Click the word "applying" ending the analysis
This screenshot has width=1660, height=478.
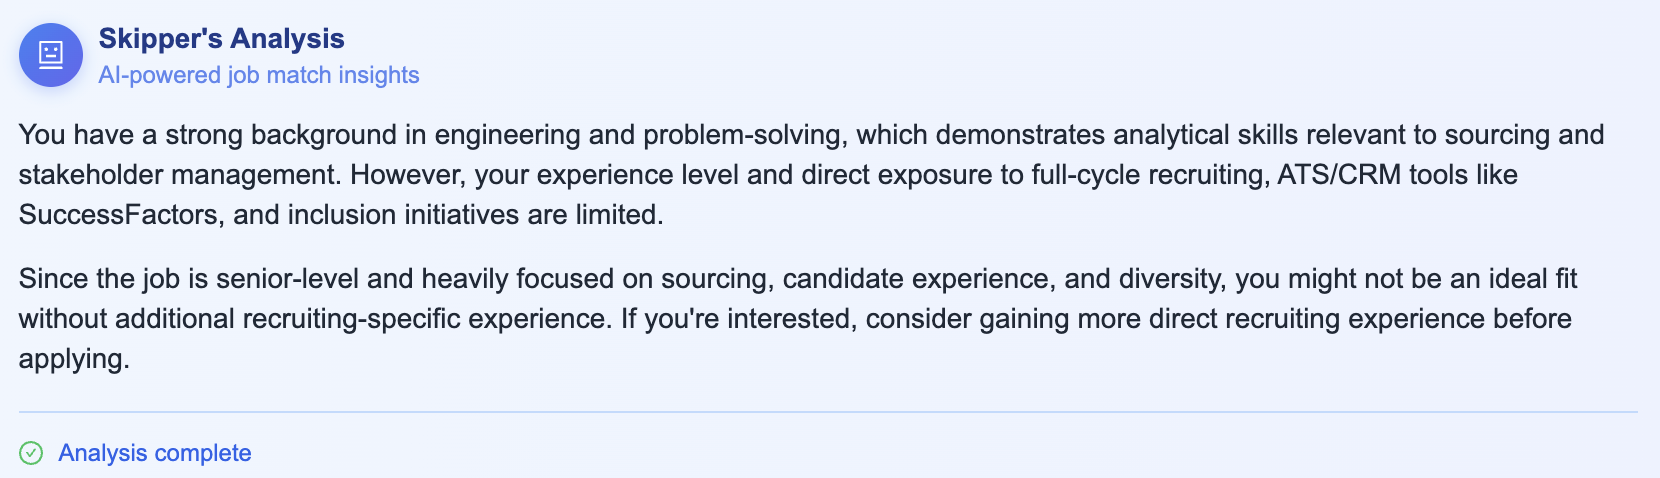(x=72, y=359)
